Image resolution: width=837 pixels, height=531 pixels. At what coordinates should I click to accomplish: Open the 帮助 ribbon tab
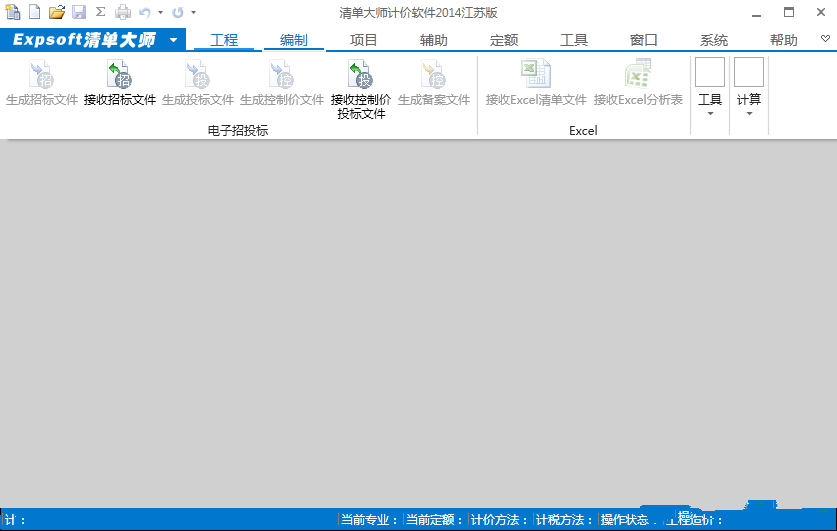tap(784, 40)
